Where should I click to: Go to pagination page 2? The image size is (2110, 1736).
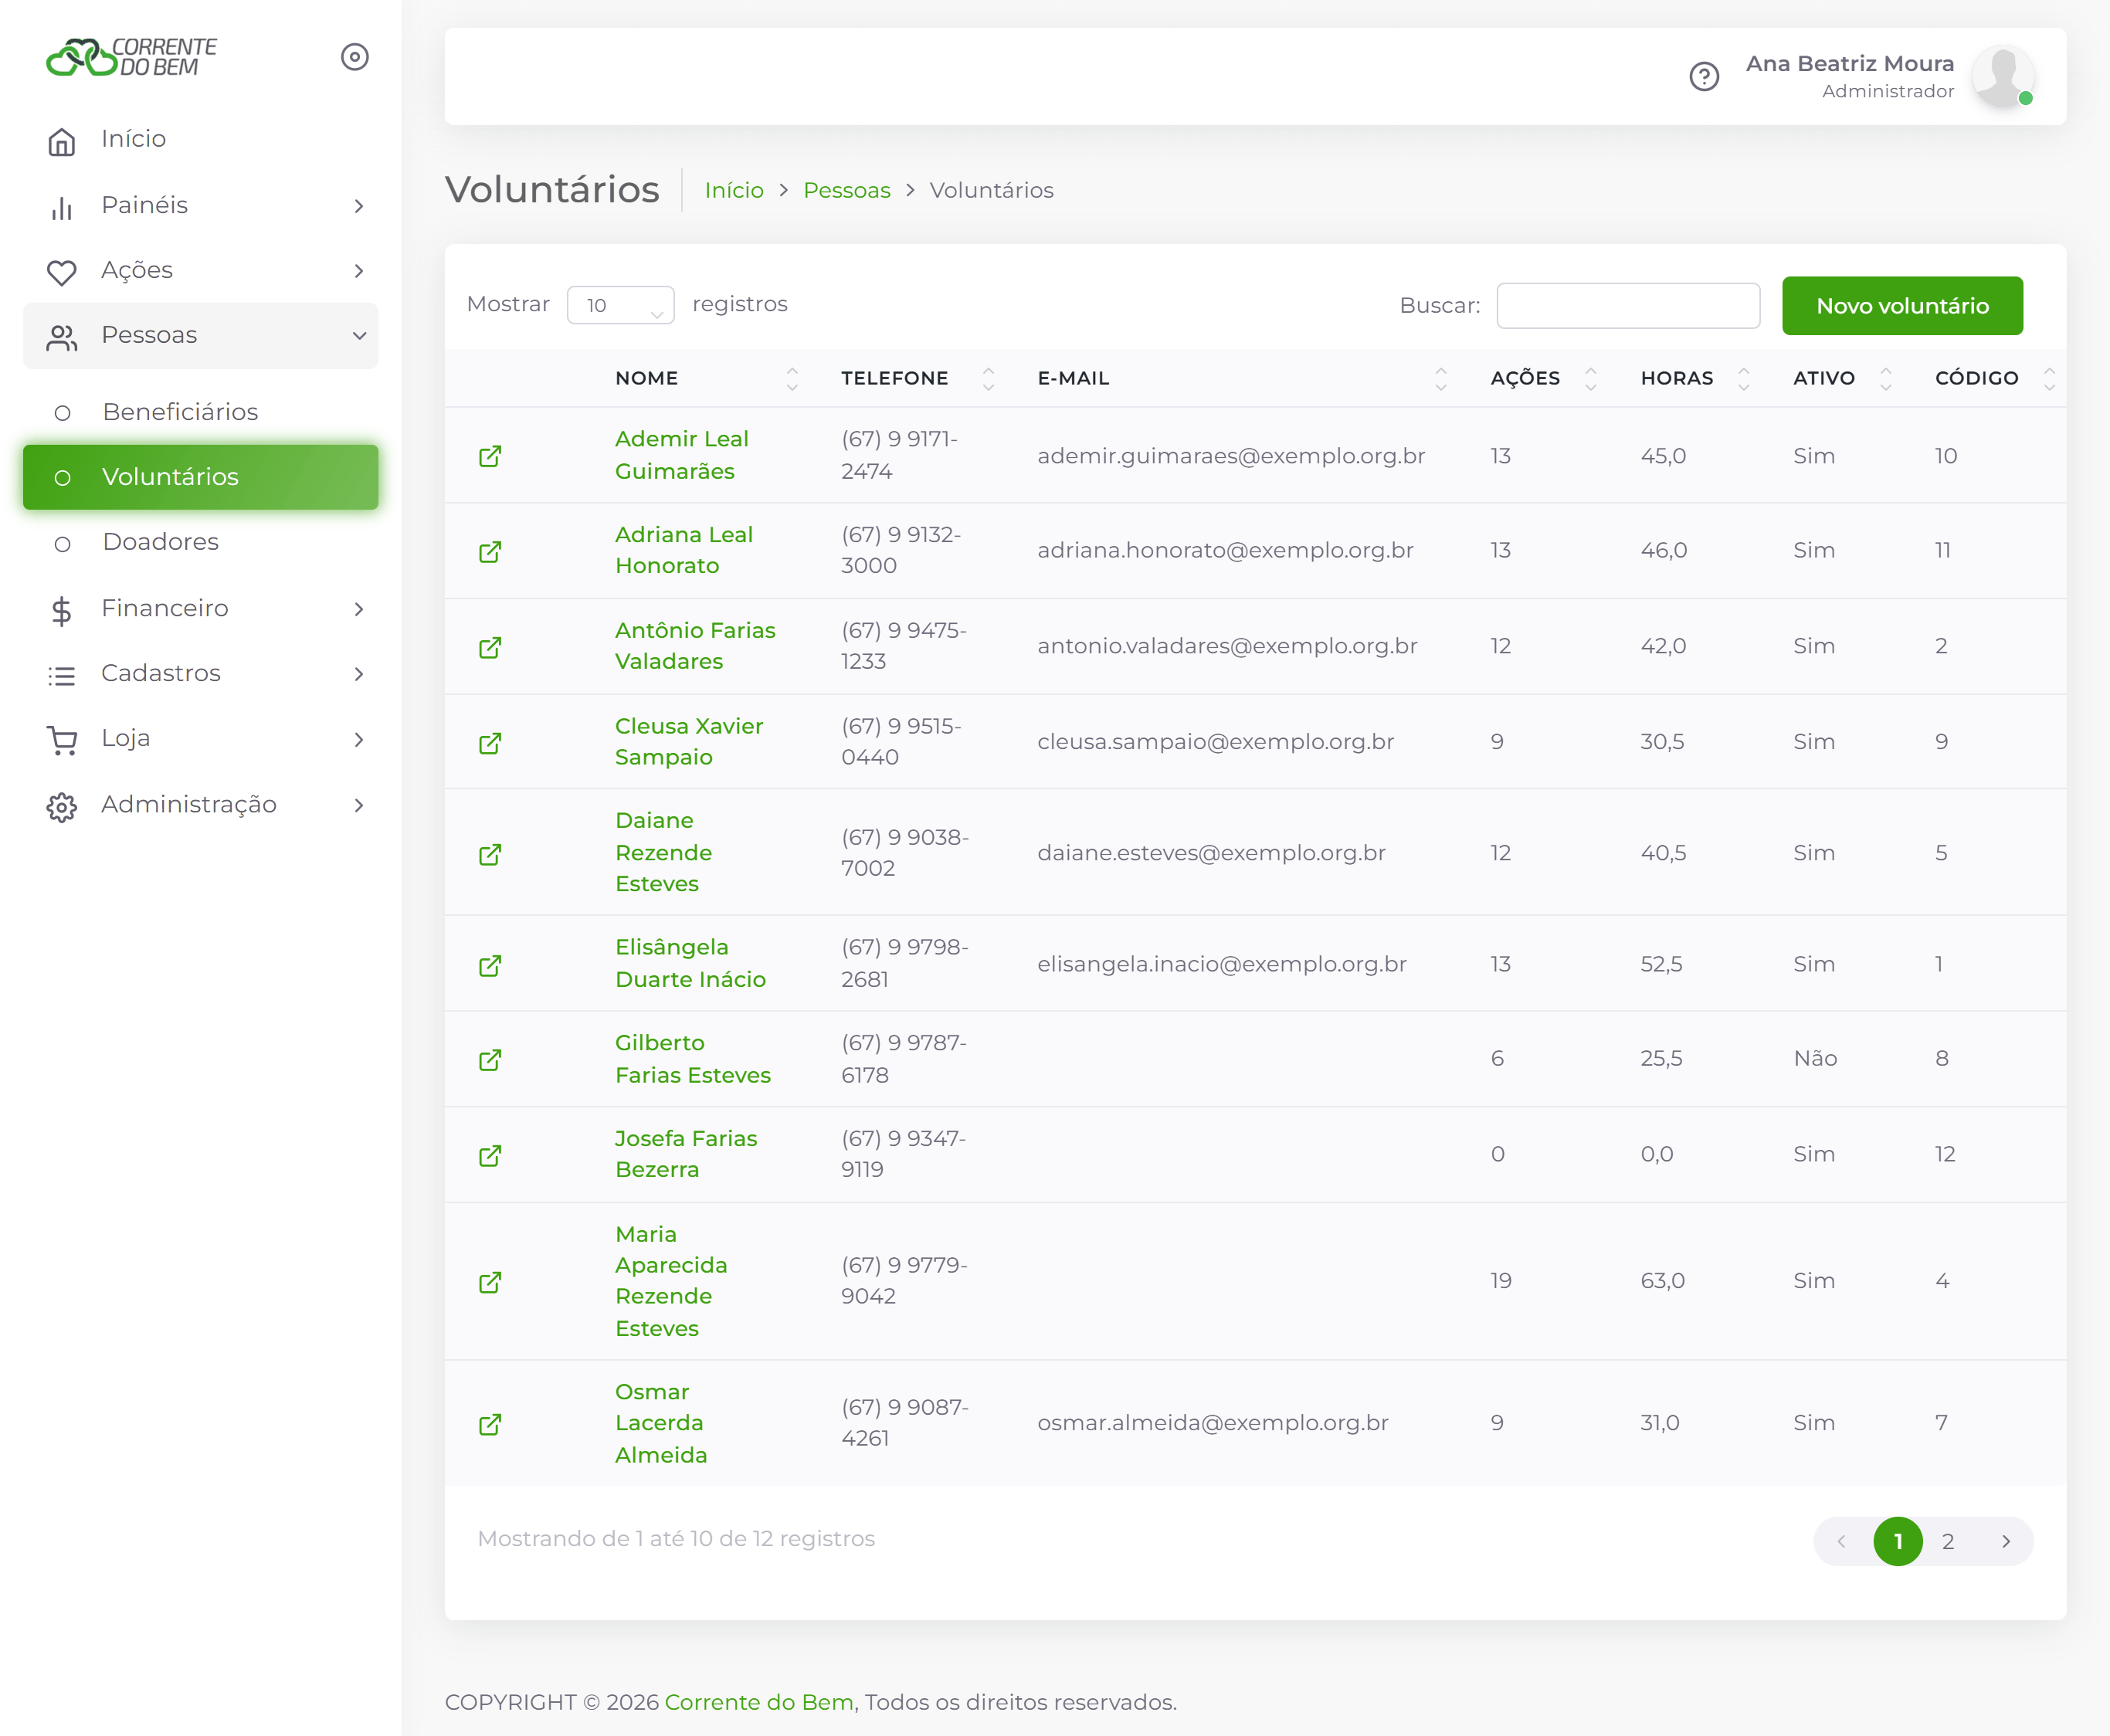click(1948, 1541)
